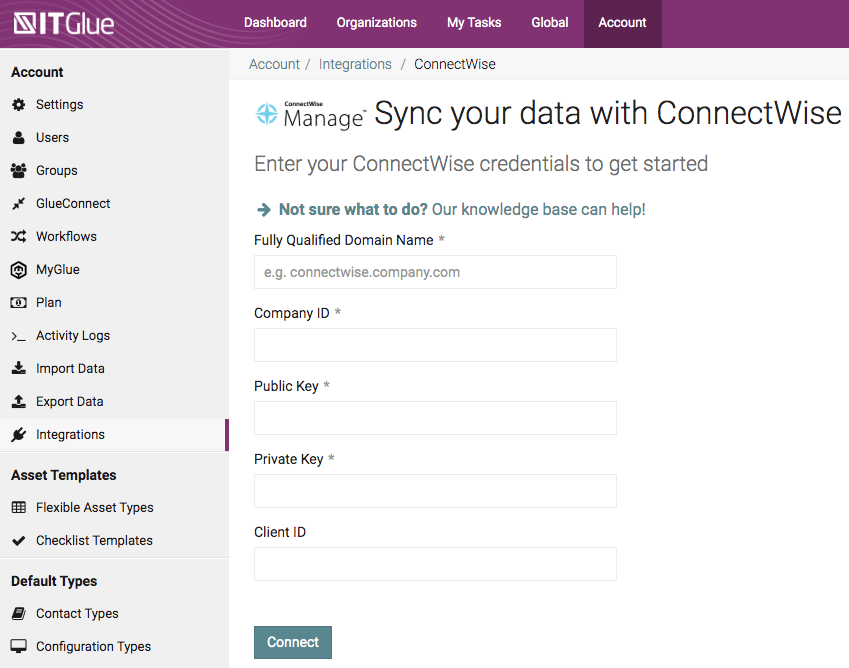Click the knowledge base arrow icon
The height and width of the screenshot is (668, 849).
point(264,209)
